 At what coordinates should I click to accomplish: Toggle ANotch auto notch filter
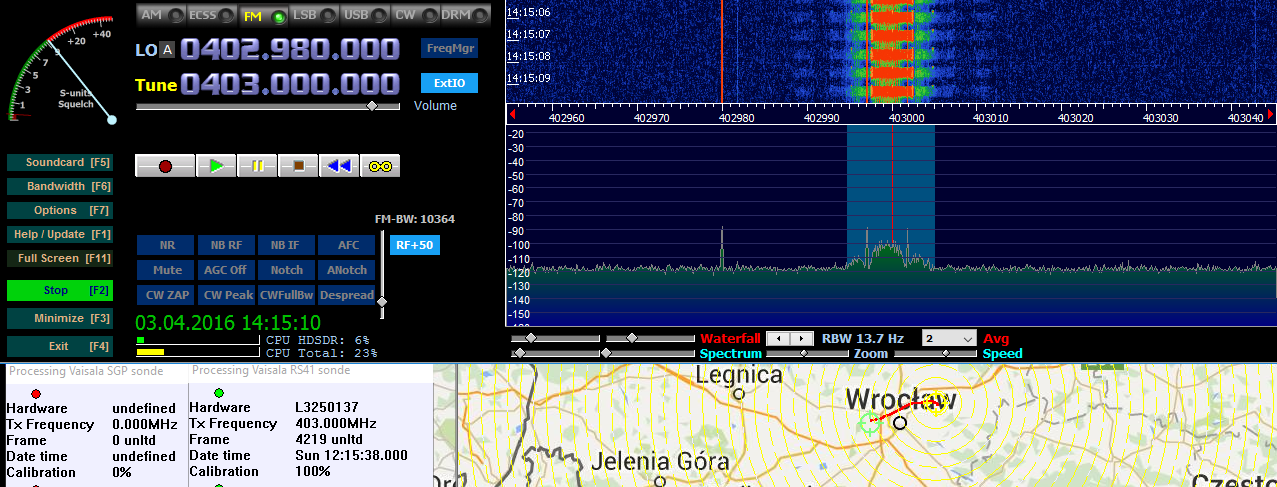[x=347, y=270]
